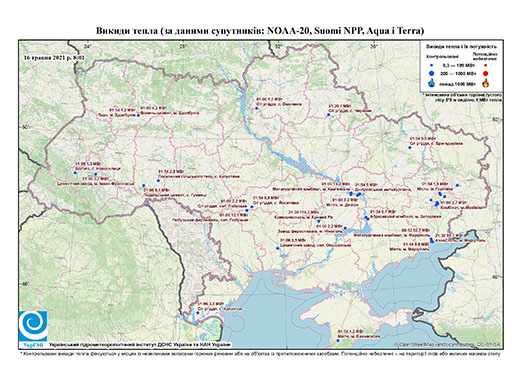The image size is (520, 368).
Task: Click the 'Волинь-цемент, м. Здолбунів' label
Action: [170, 113]
